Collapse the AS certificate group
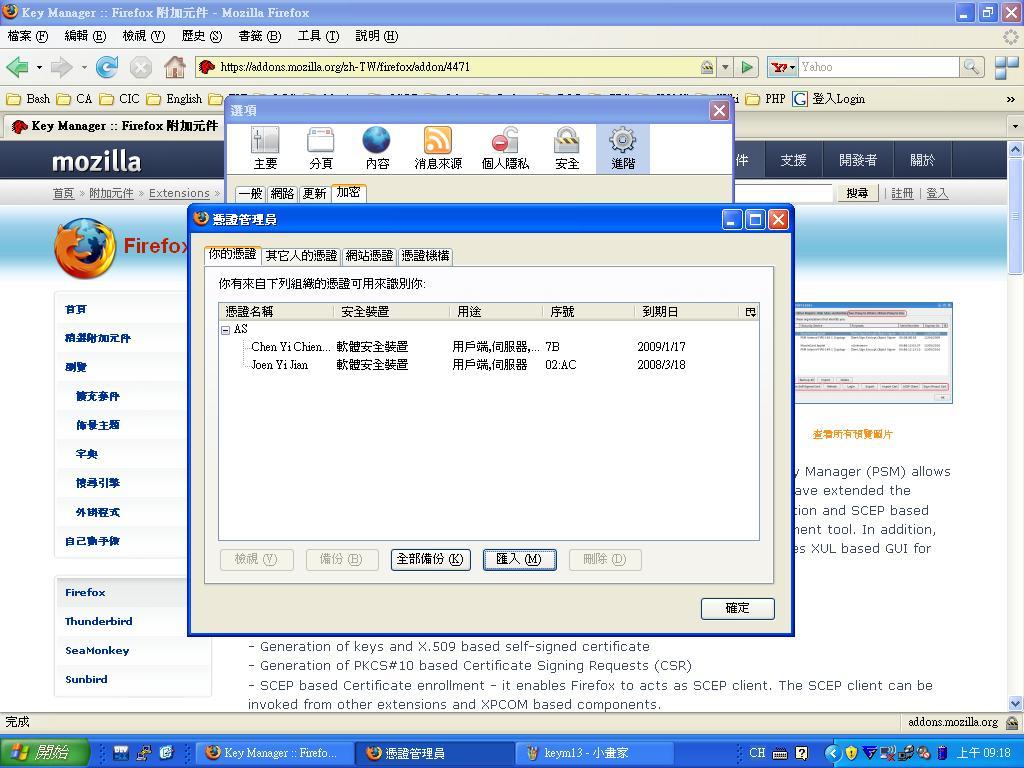 click(x=225, y=330)
